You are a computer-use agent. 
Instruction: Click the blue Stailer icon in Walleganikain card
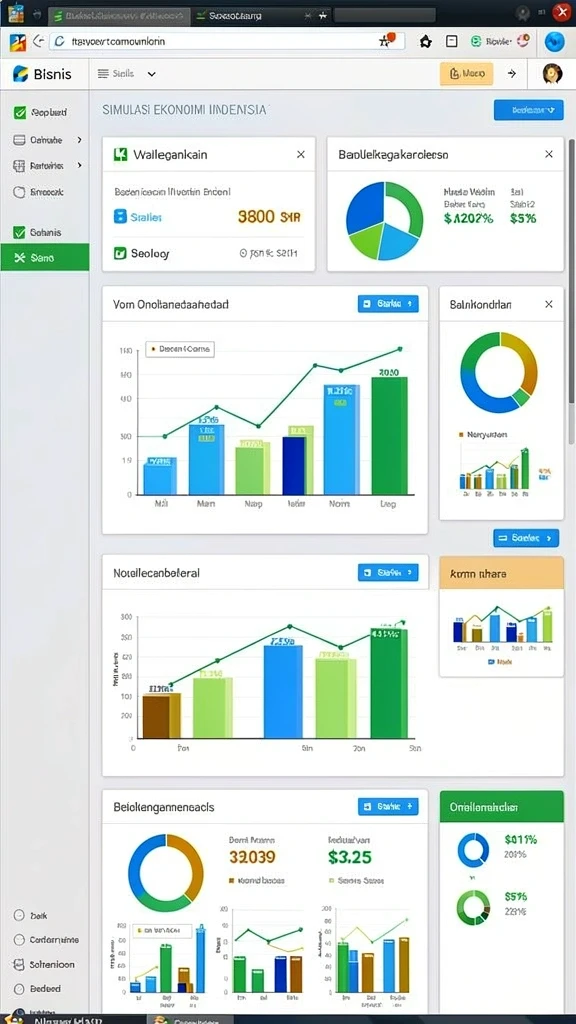coord(120,216)
